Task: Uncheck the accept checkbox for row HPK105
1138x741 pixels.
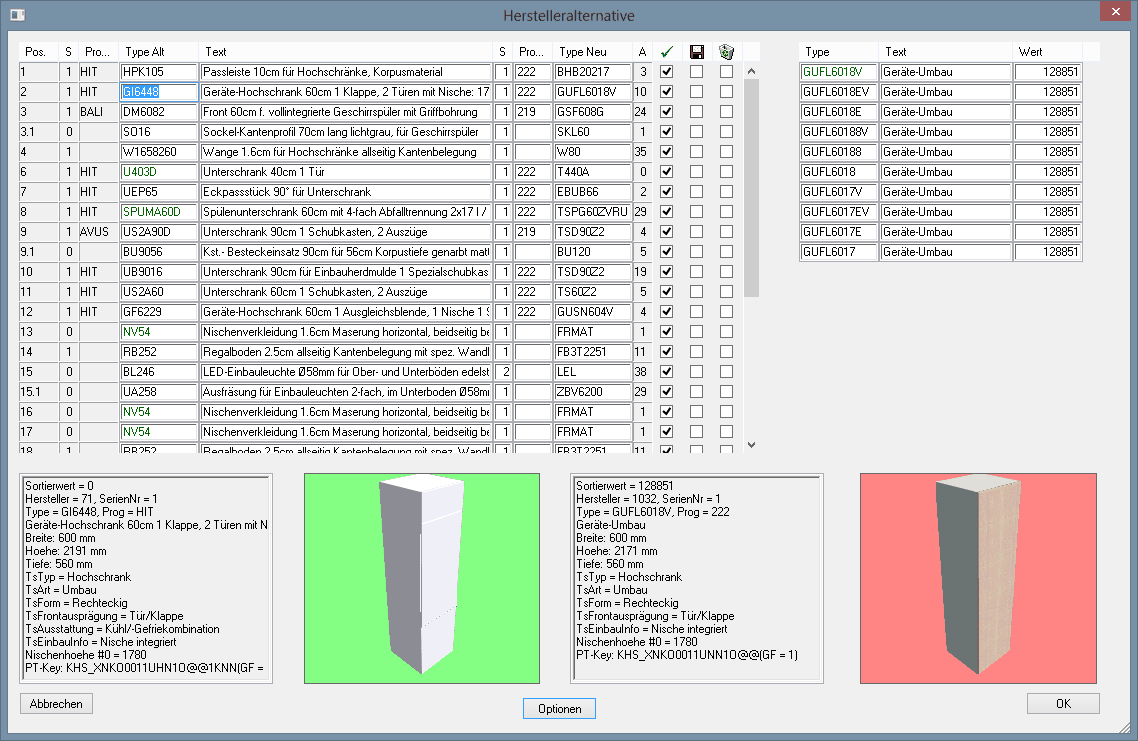Action: pyautogui.click(x=667, y=72)
